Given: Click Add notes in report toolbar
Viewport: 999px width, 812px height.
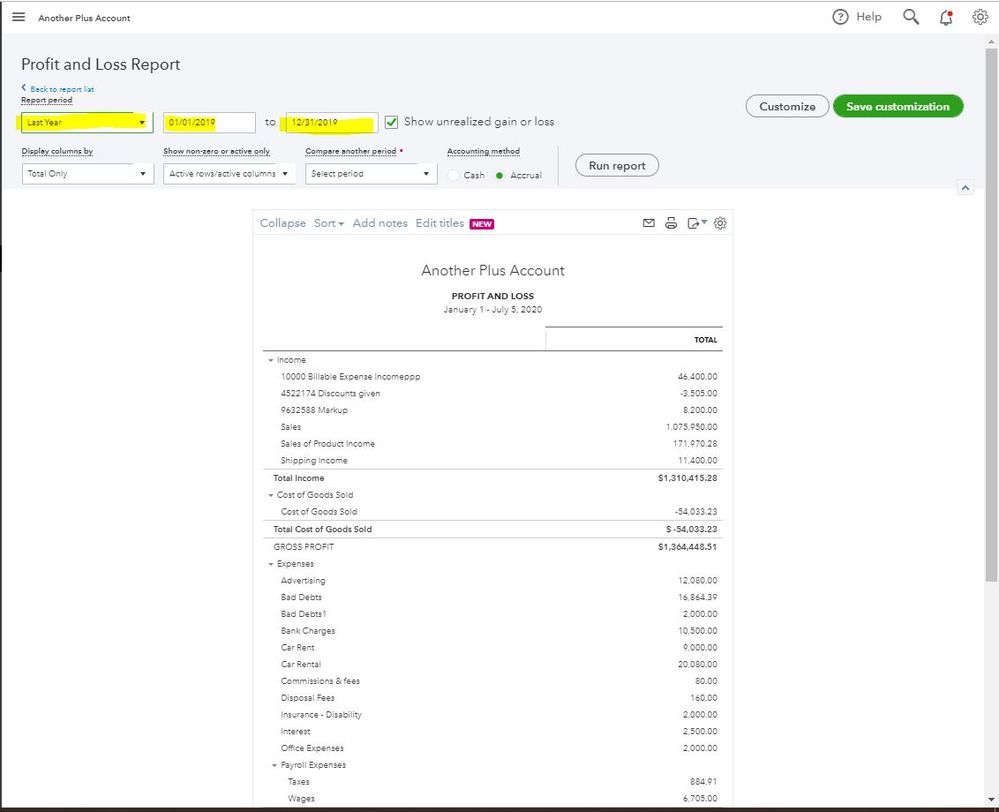Looking at the screenshot, I should click(x=380, y=223).
